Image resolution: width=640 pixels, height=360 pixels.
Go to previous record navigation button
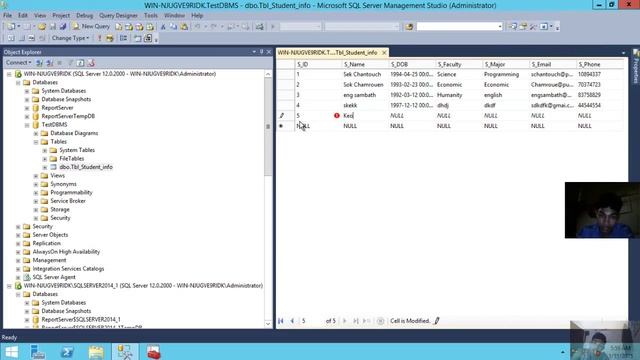click(292, 321)
